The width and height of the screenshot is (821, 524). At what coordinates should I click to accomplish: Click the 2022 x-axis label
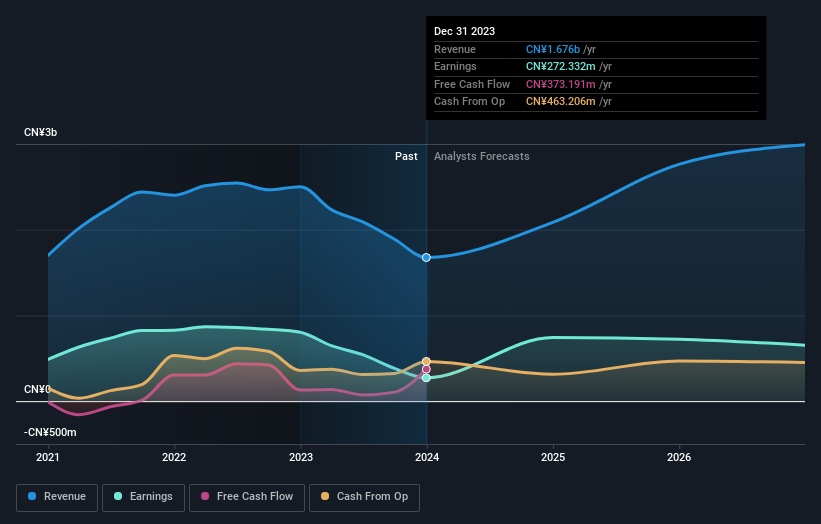(174, 457)
